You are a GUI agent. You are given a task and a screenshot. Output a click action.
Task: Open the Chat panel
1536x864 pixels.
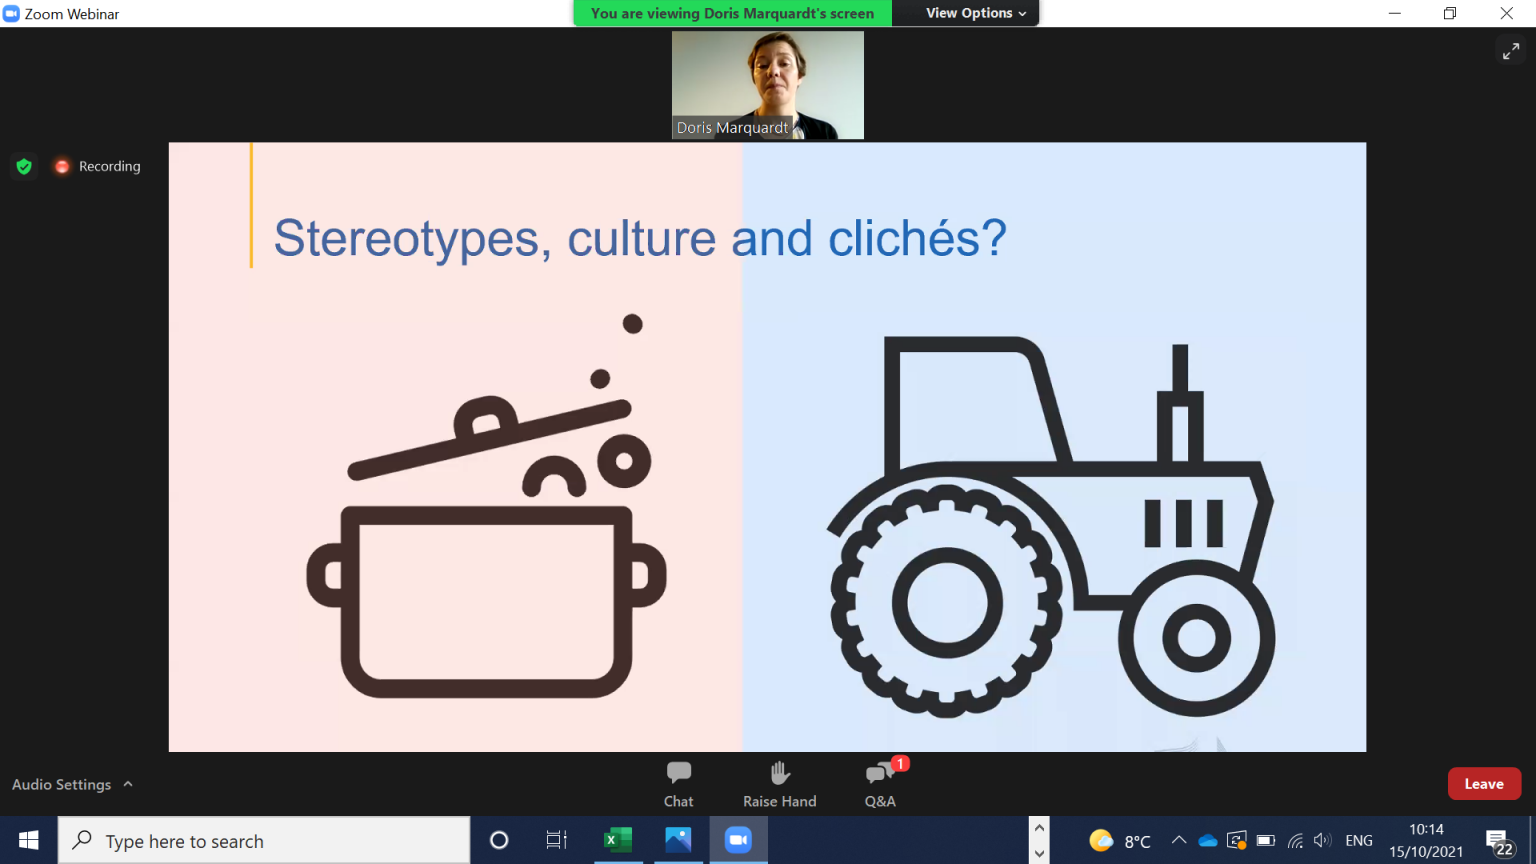tap(678, 784)
